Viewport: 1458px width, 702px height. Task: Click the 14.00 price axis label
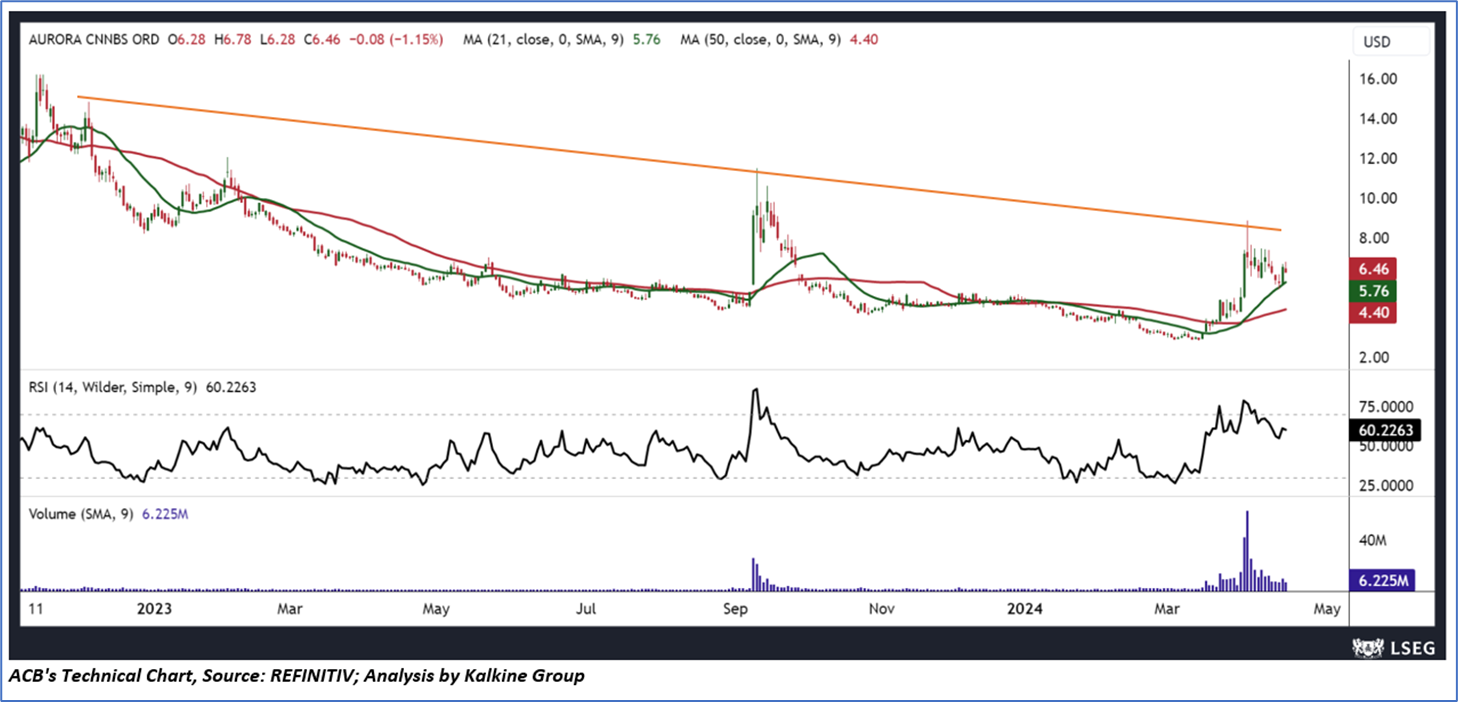coord(1377,119)
